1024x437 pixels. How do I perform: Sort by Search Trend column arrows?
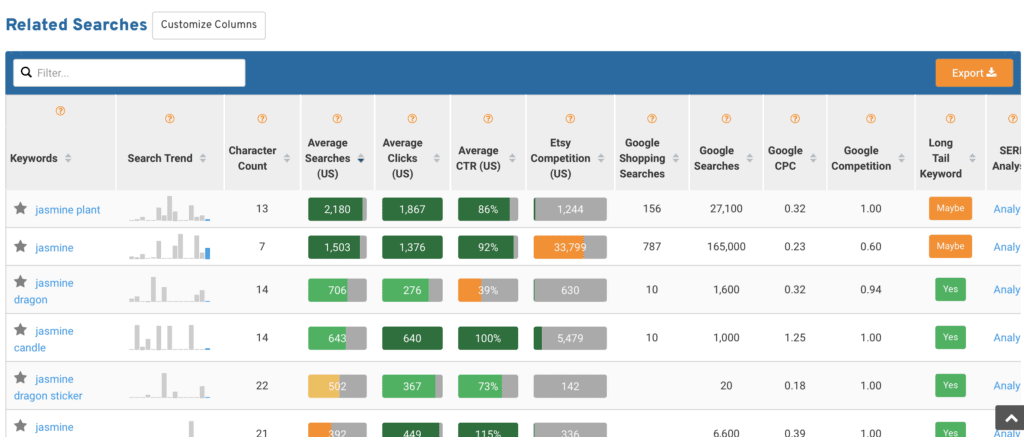click(202, 158)
